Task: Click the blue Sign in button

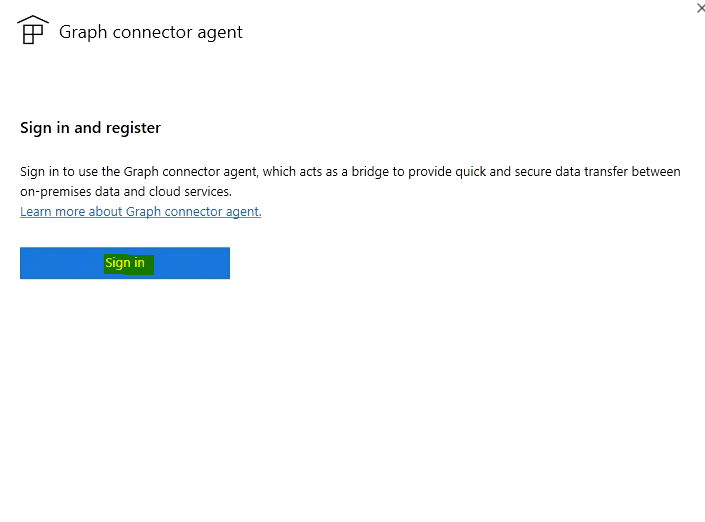Action: tap(125, 263)
